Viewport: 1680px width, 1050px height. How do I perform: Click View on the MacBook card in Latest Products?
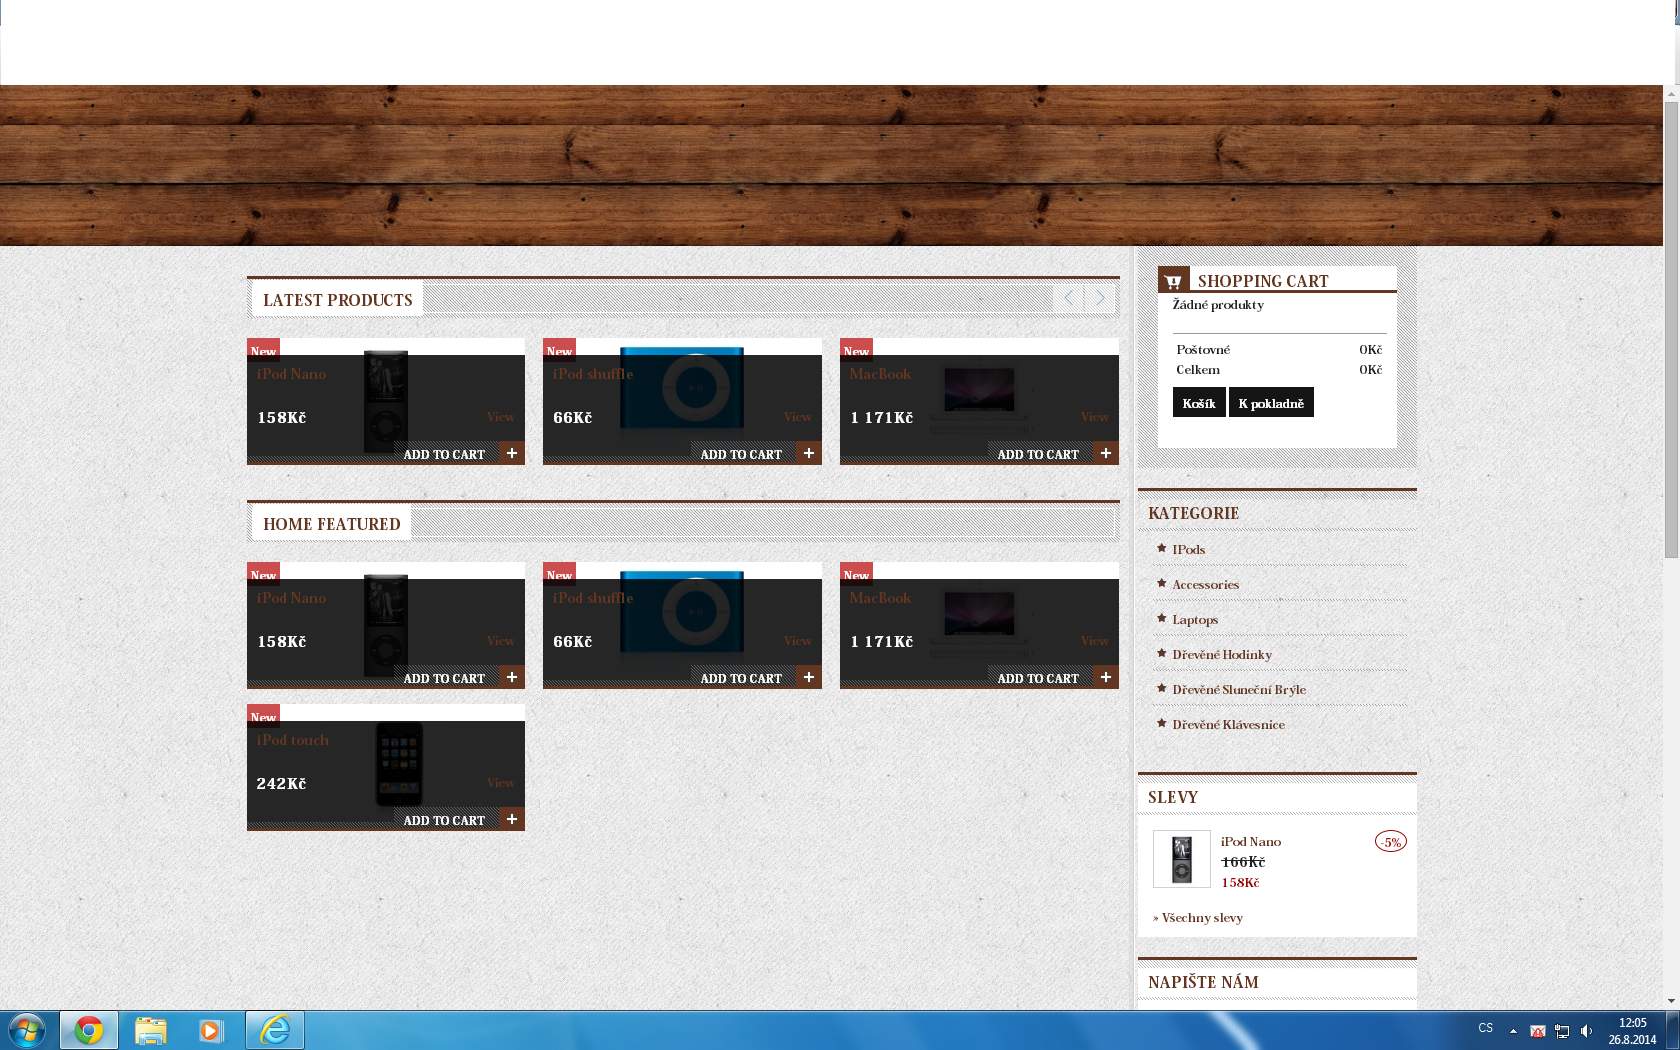pos(1095,417)
